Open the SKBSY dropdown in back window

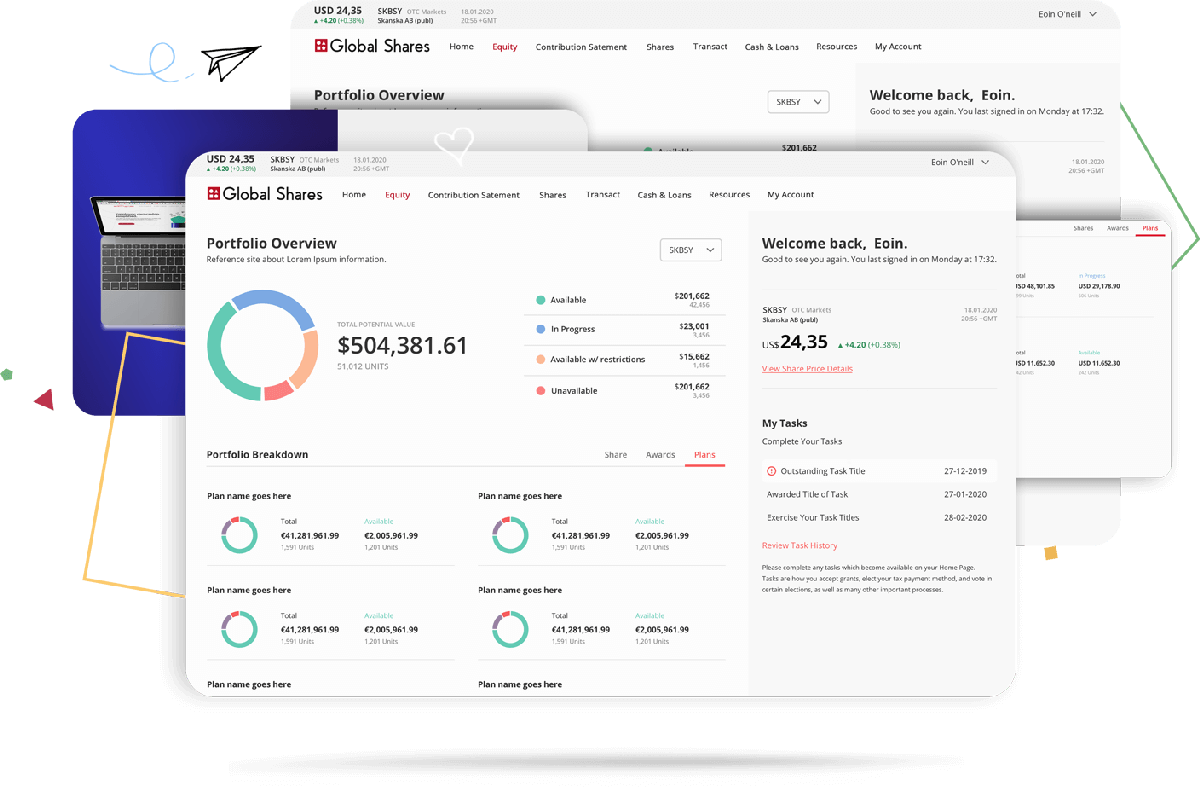click(x=798, y=102)
